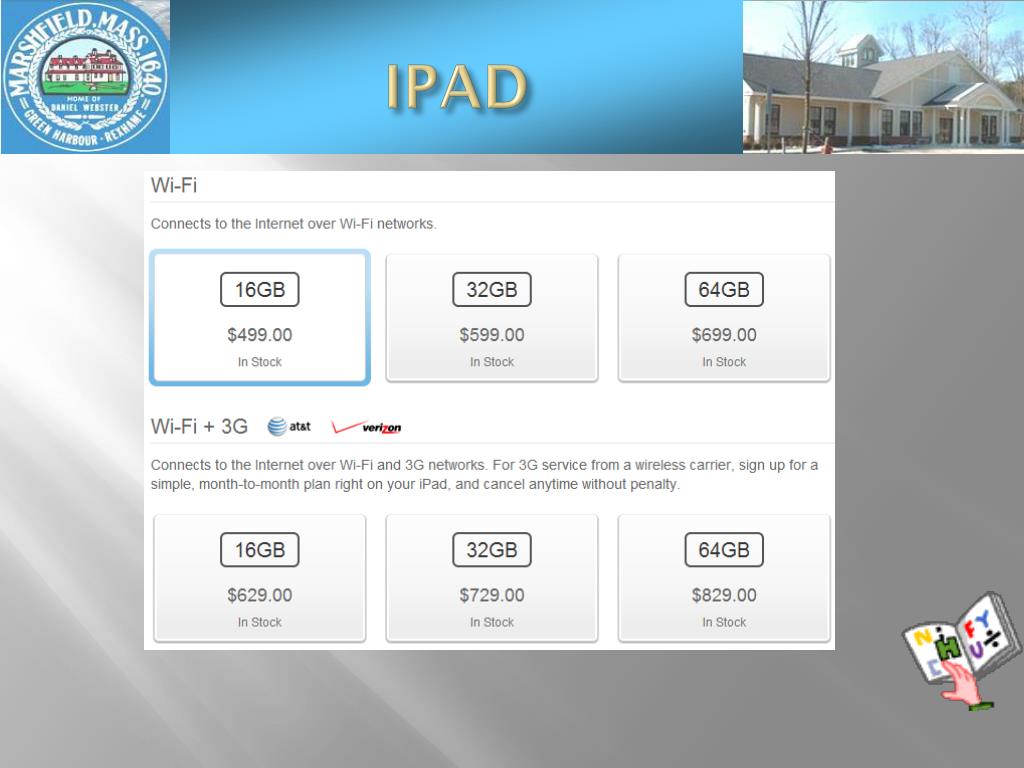Image resolution: width=1024 pixels, height=768 pixels.
Task: Click 'In Stock' under the $729.00 price
Action: pos(492,622)
